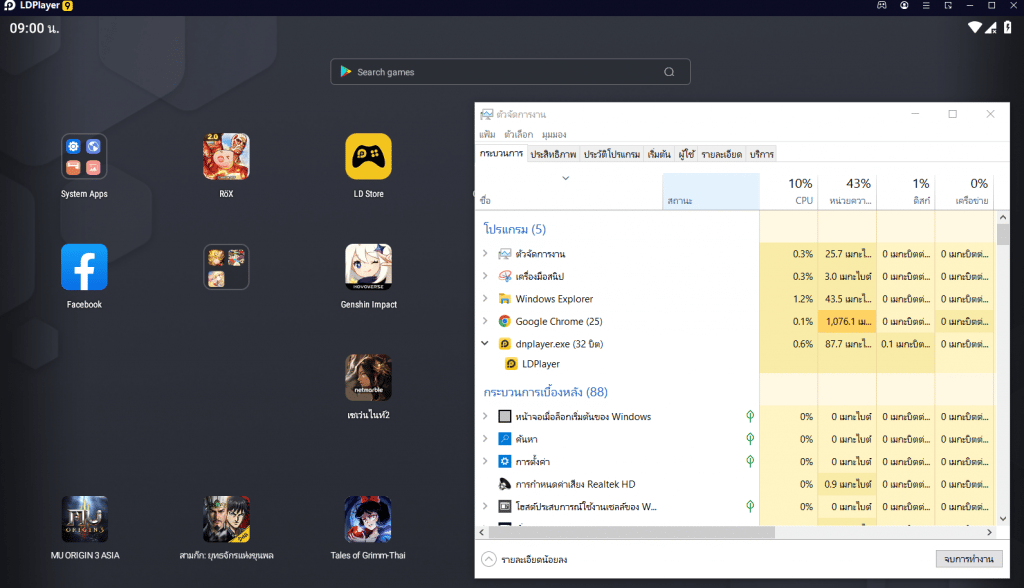Click the 1,076.1 memory cell for Chrome

click(x=848, y=321)
